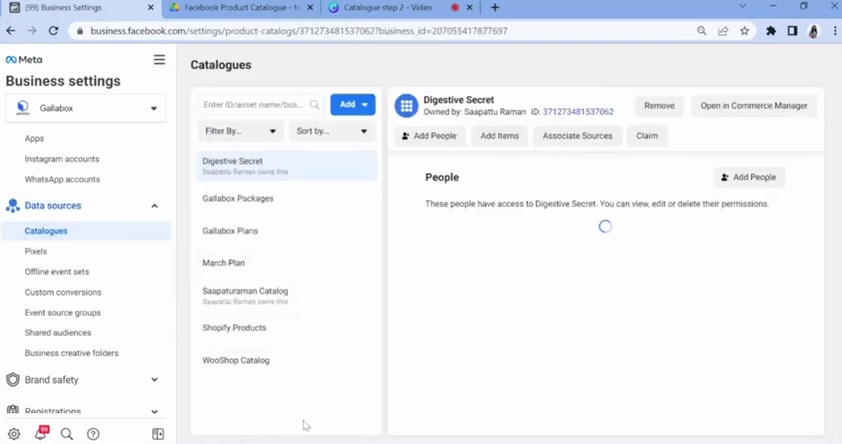The width and height of the screenshot is (842, 444).
Task: Collapse the Data sources section chevron
Action: point(154,206)
